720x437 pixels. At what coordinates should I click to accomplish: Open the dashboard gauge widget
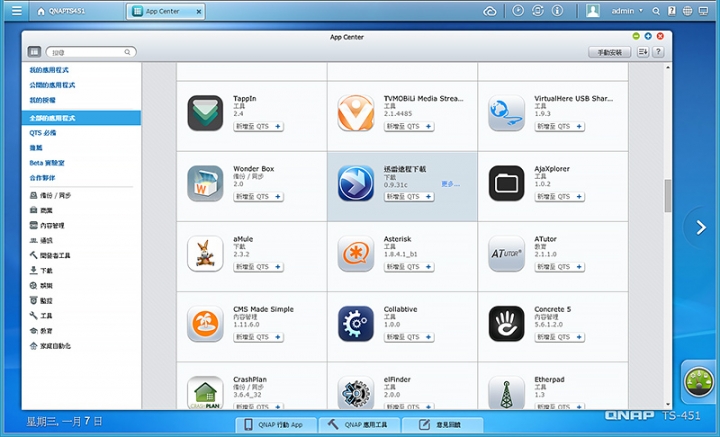click(x=698, y=382)
